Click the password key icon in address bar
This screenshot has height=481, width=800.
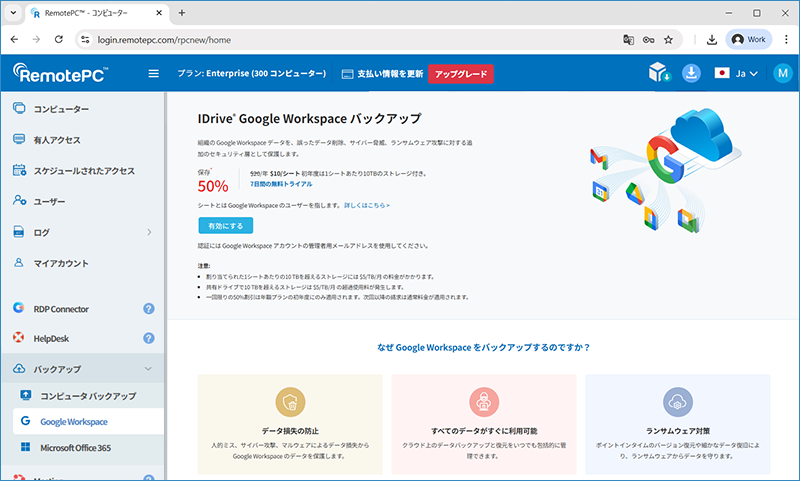pos(648,40)
